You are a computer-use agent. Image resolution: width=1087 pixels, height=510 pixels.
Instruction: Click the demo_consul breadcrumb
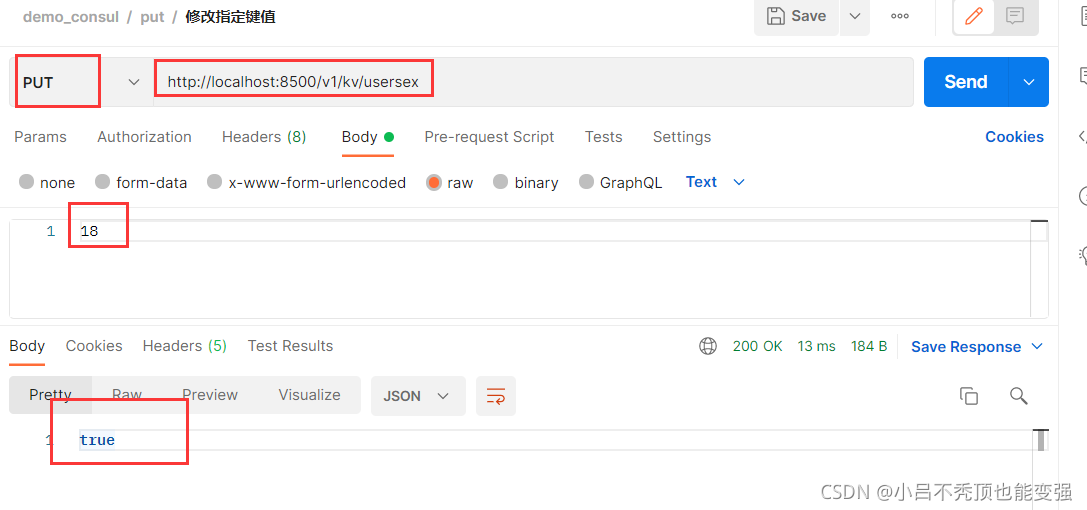[71, 17]
